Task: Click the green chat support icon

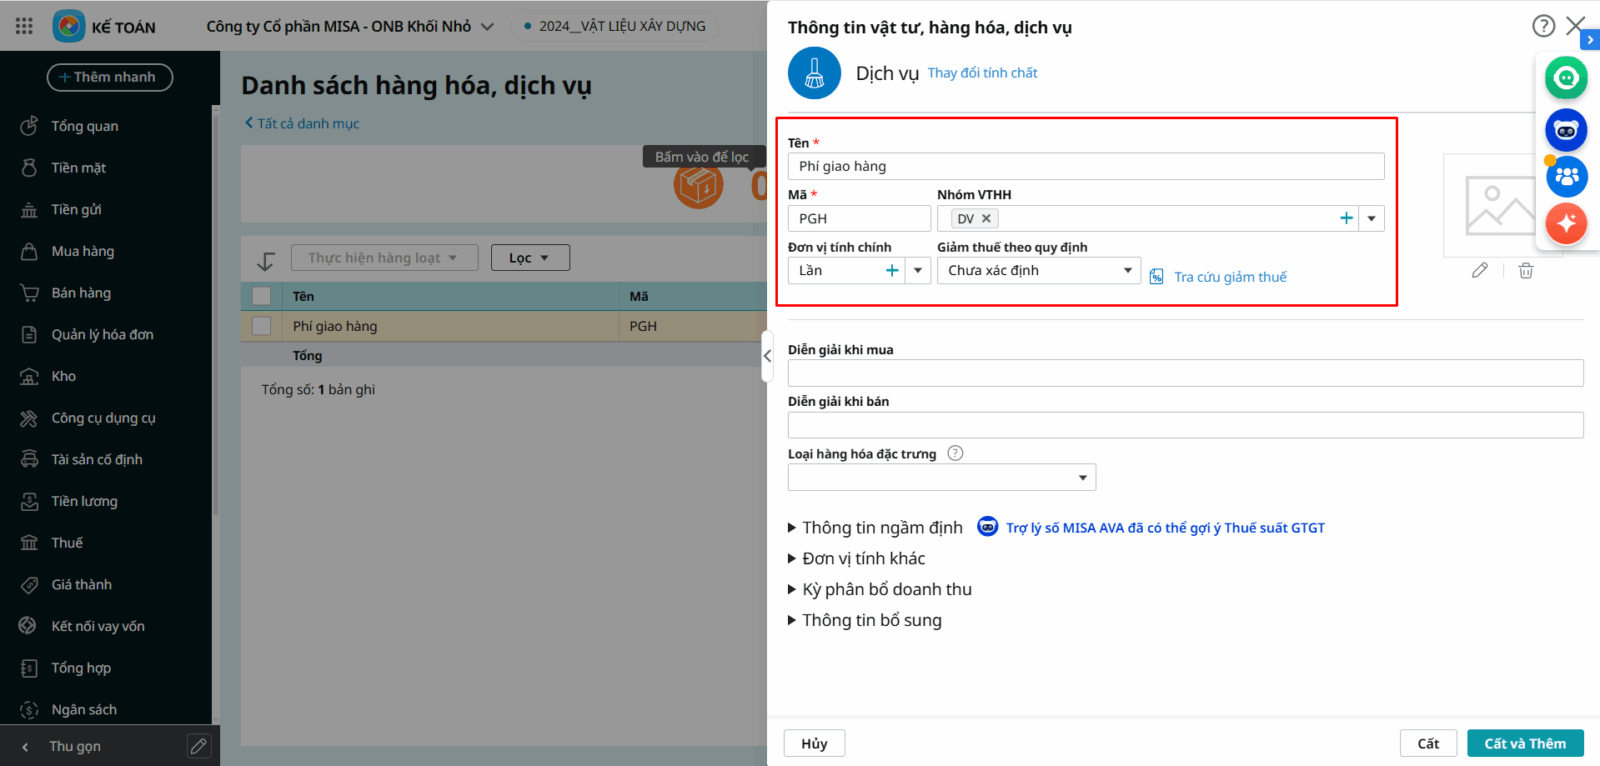Action: click(1566, 78)
